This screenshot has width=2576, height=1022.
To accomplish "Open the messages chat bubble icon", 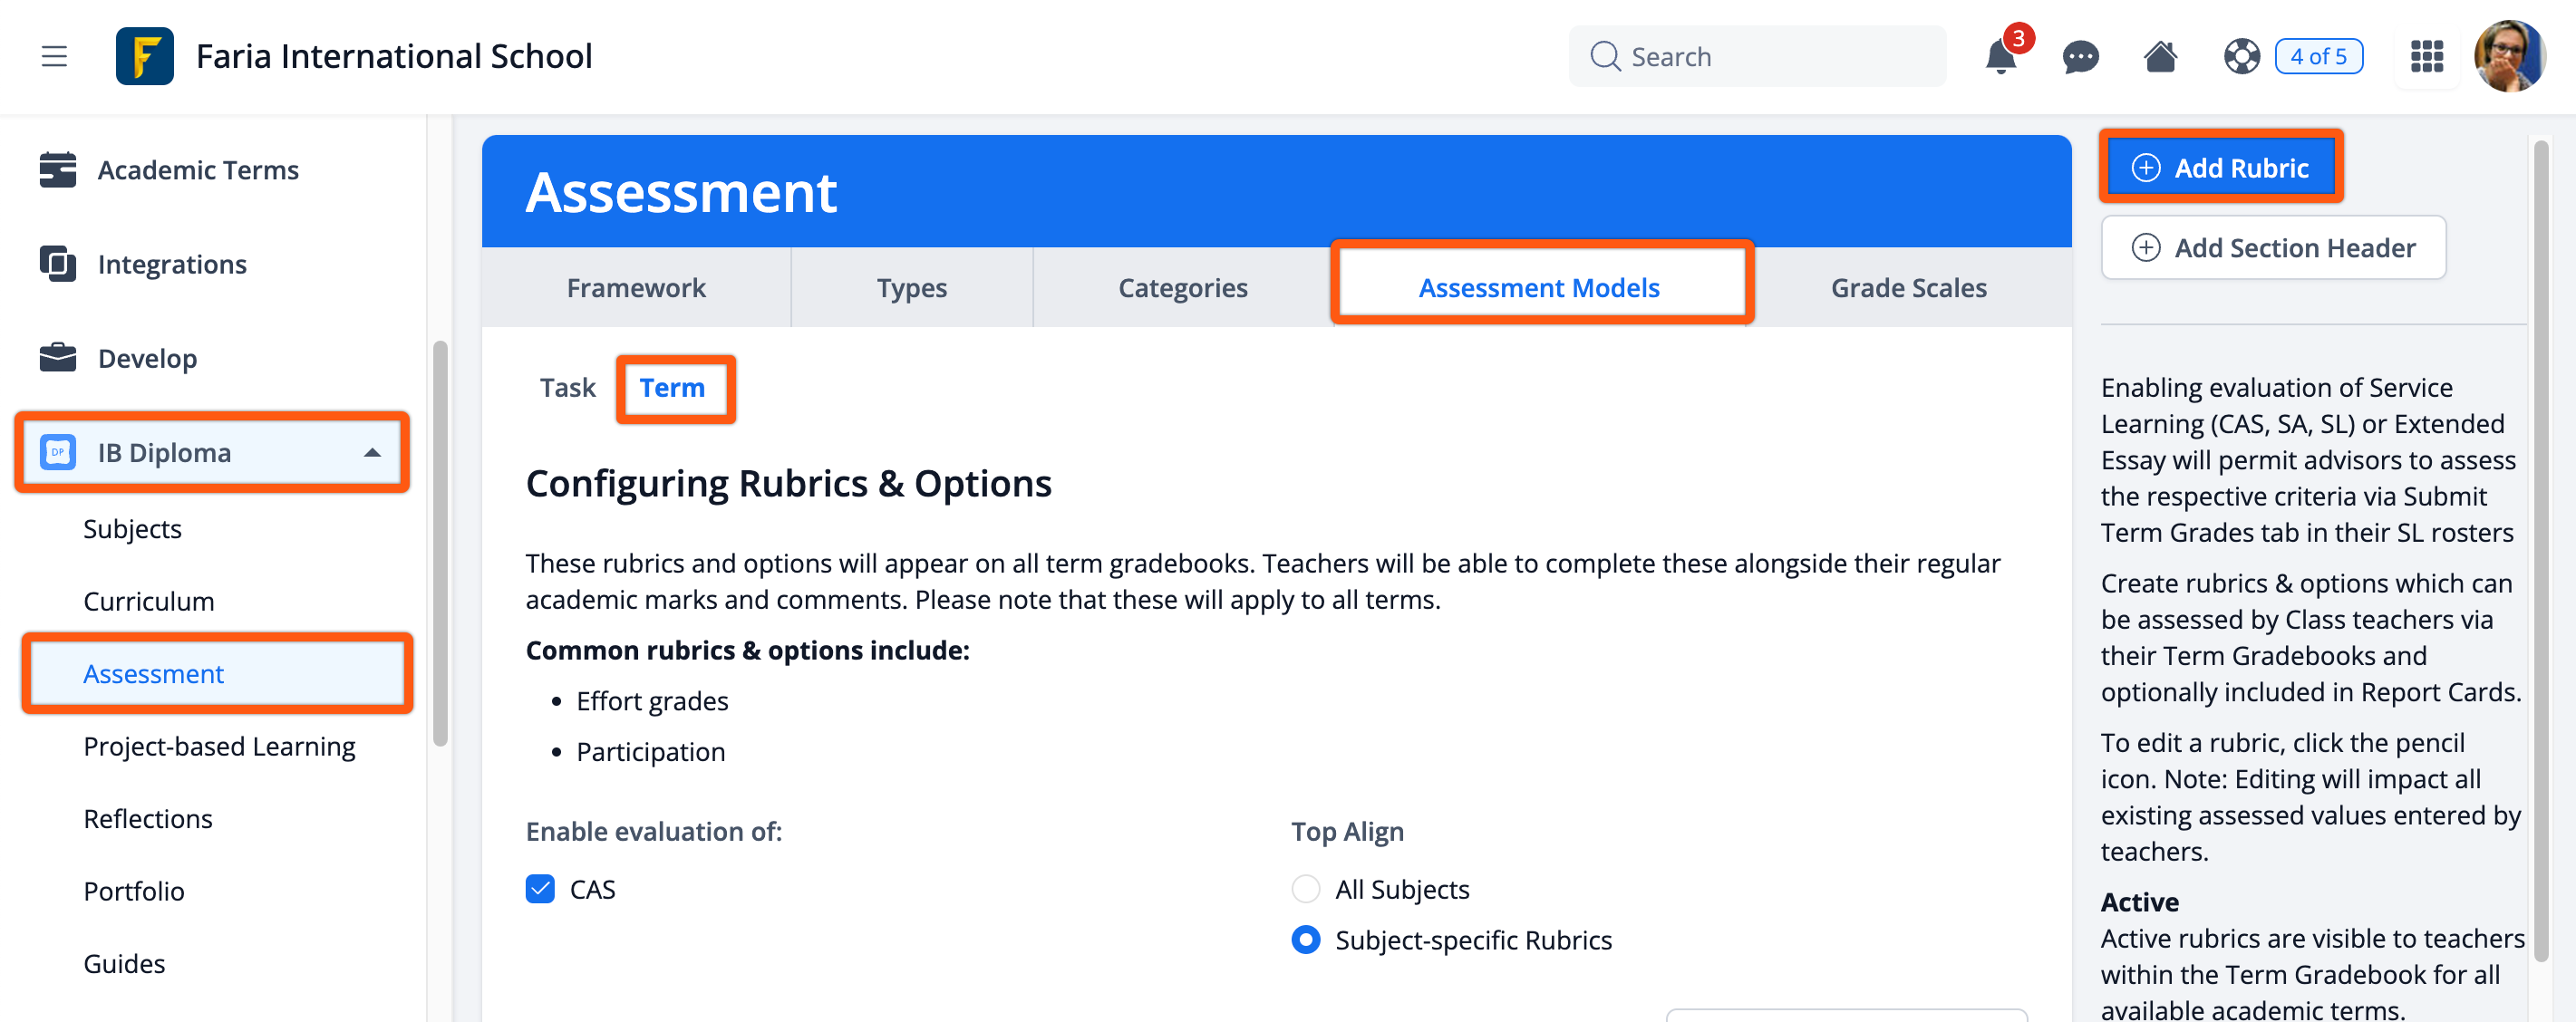I will point(2080,56).
